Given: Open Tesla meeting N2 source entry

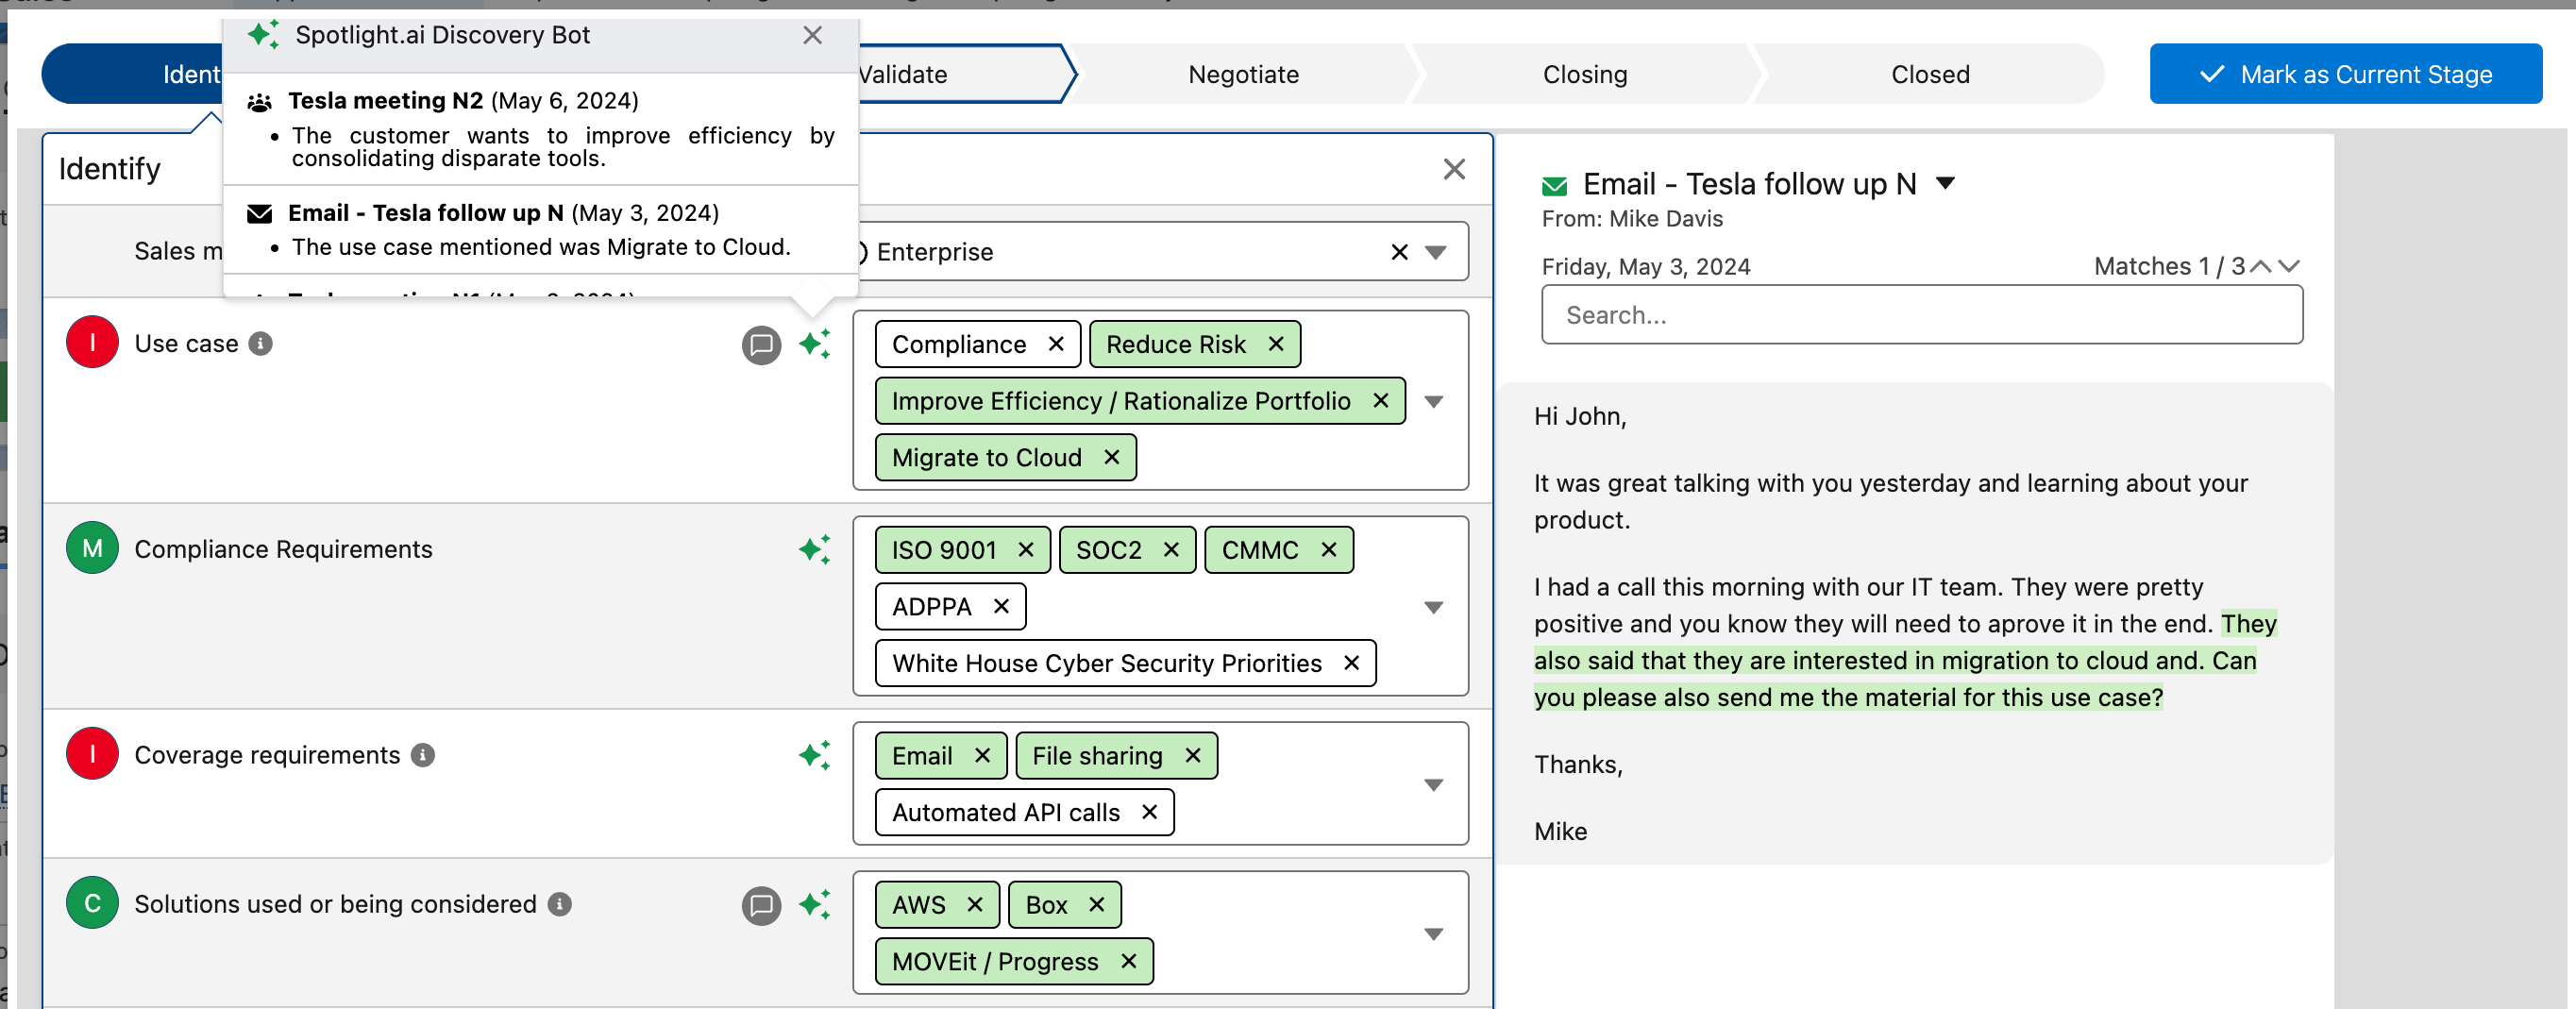Looking at the screenshot, I should (385, 101).
